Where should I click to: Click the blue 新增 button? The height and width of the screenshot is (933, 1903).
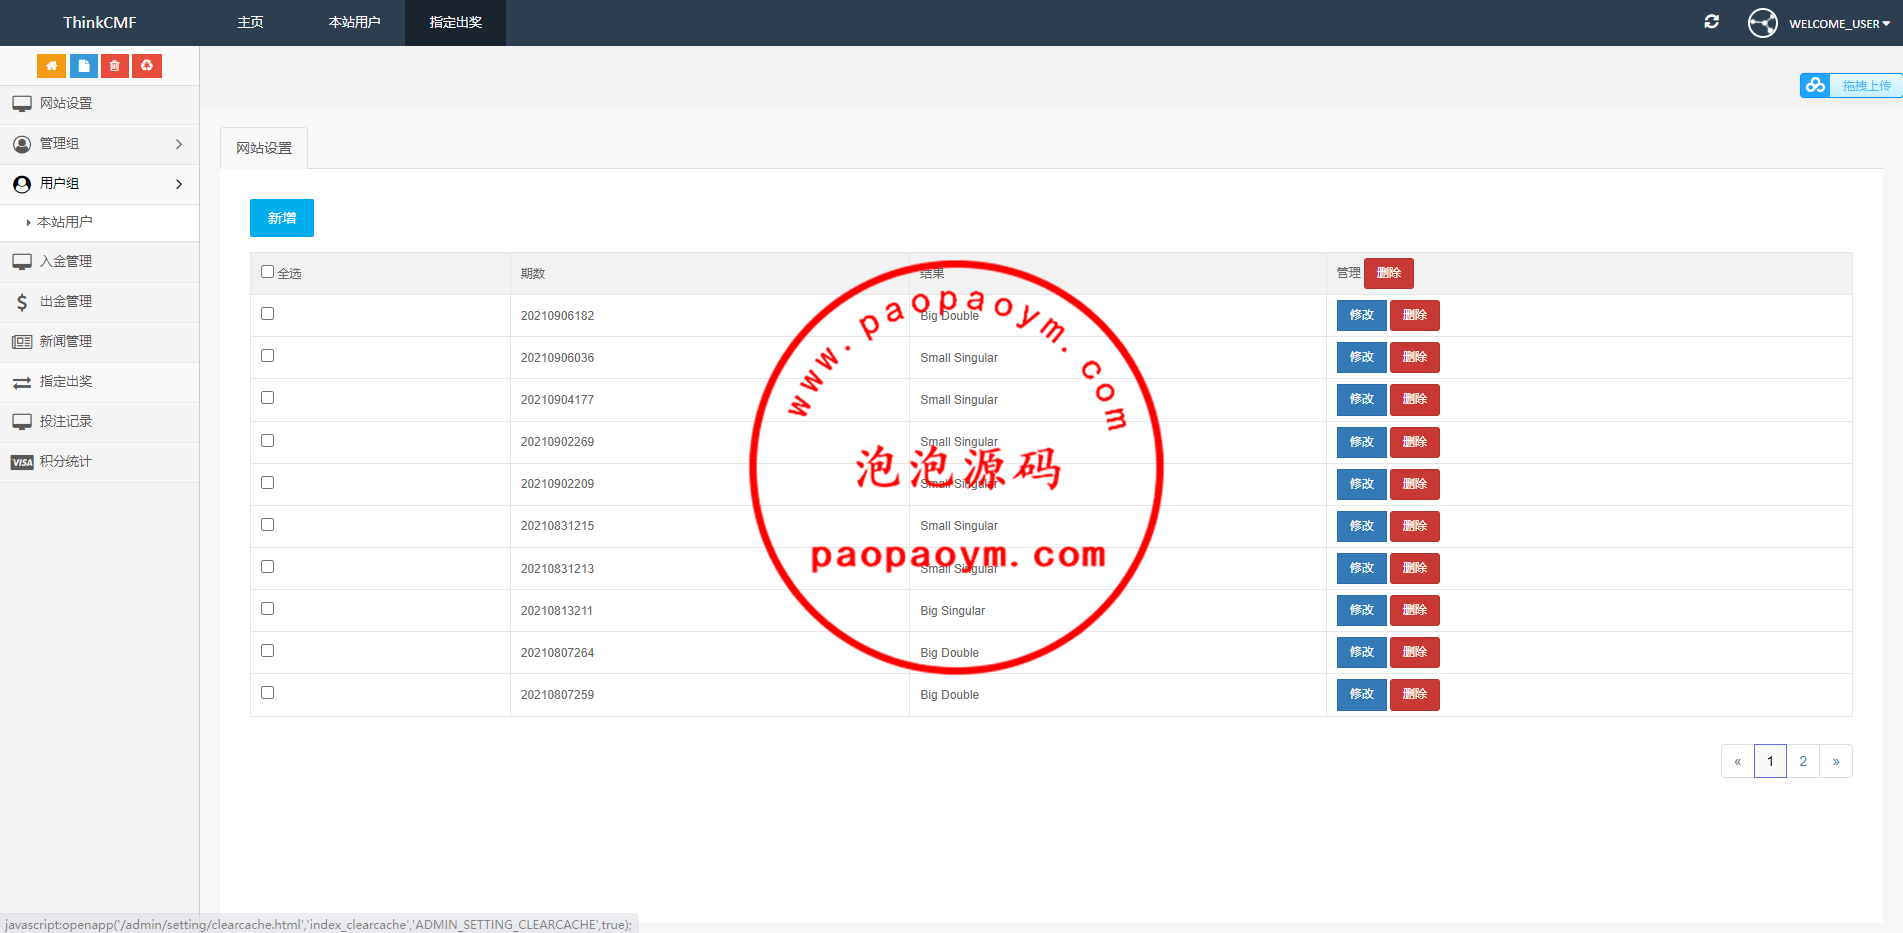(x=282, y=218)
